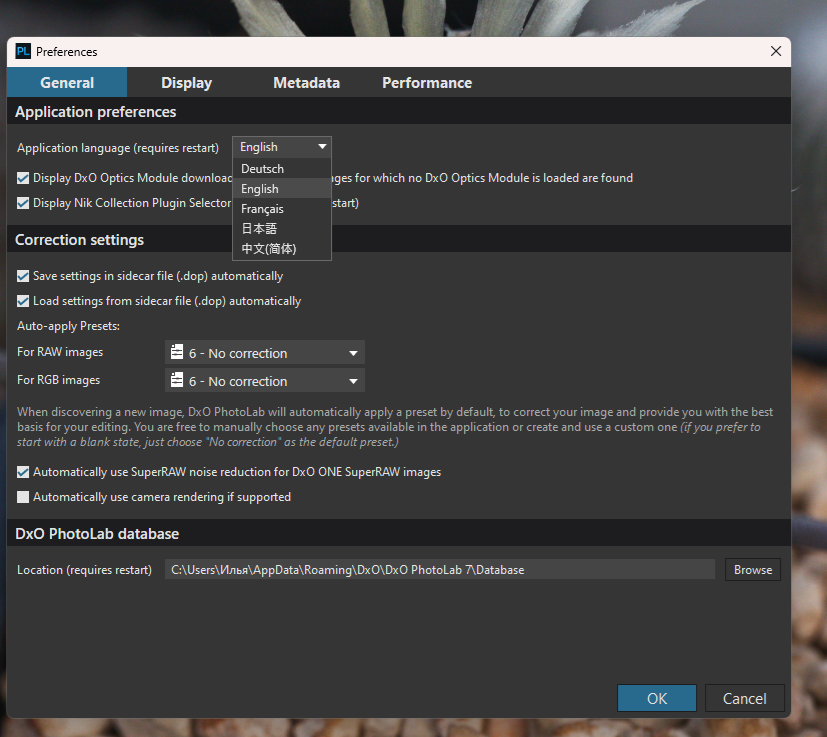Click the Auto-apply Presets label
Screen dimensions: 827x737
[69, 326]
